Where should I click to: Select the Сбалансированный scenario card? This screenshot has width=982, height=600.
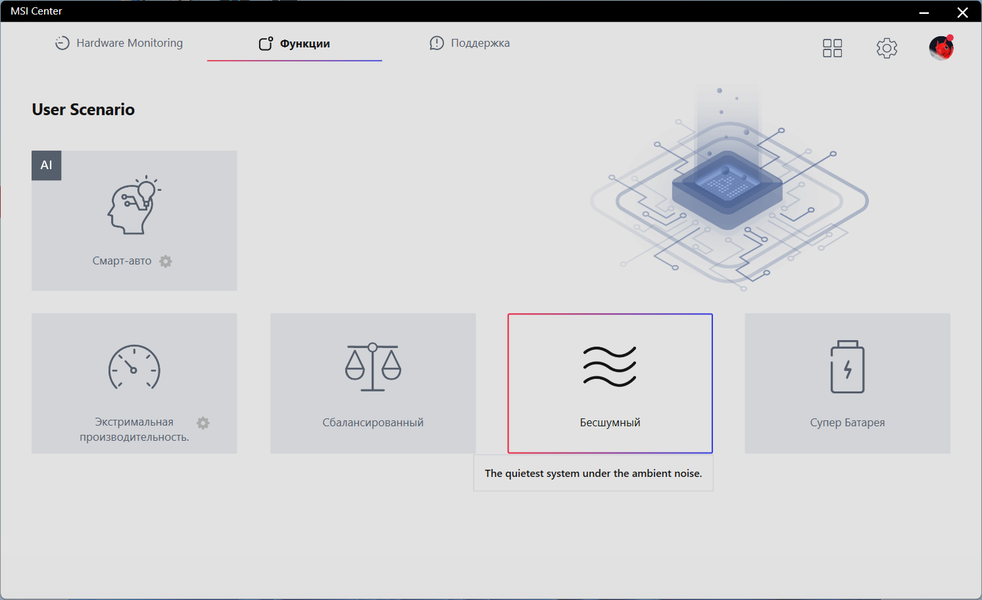(x=373, y=383)
